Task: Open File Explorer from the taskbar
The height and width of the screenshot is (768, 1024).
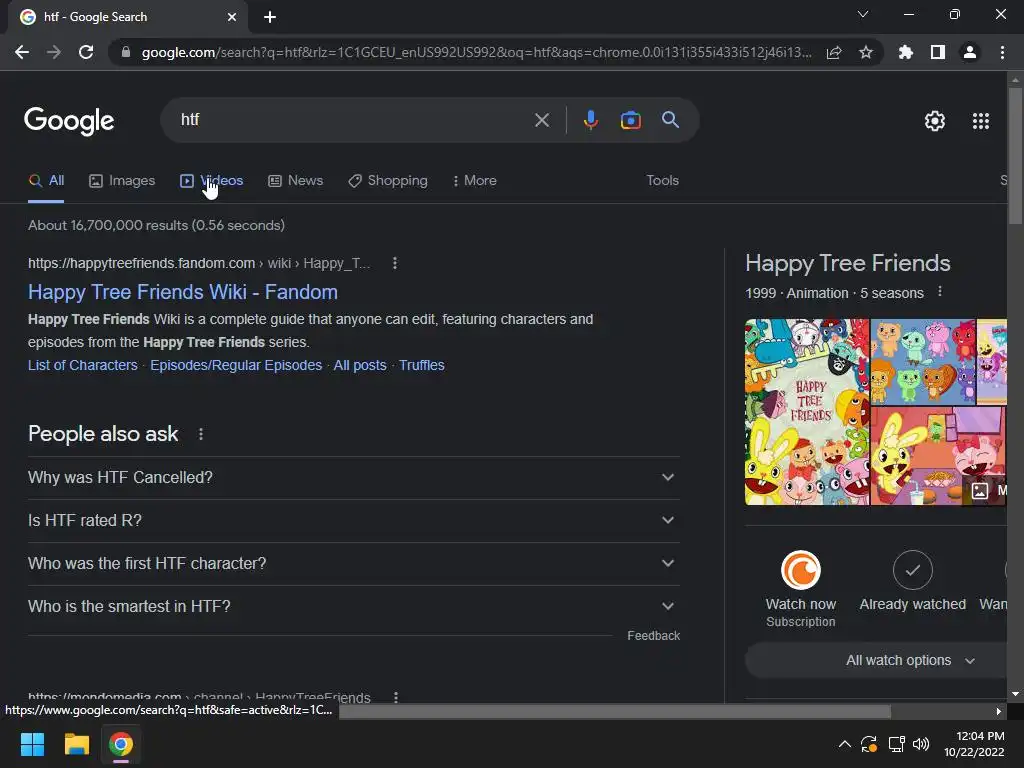Action: (x=76, y=744)
